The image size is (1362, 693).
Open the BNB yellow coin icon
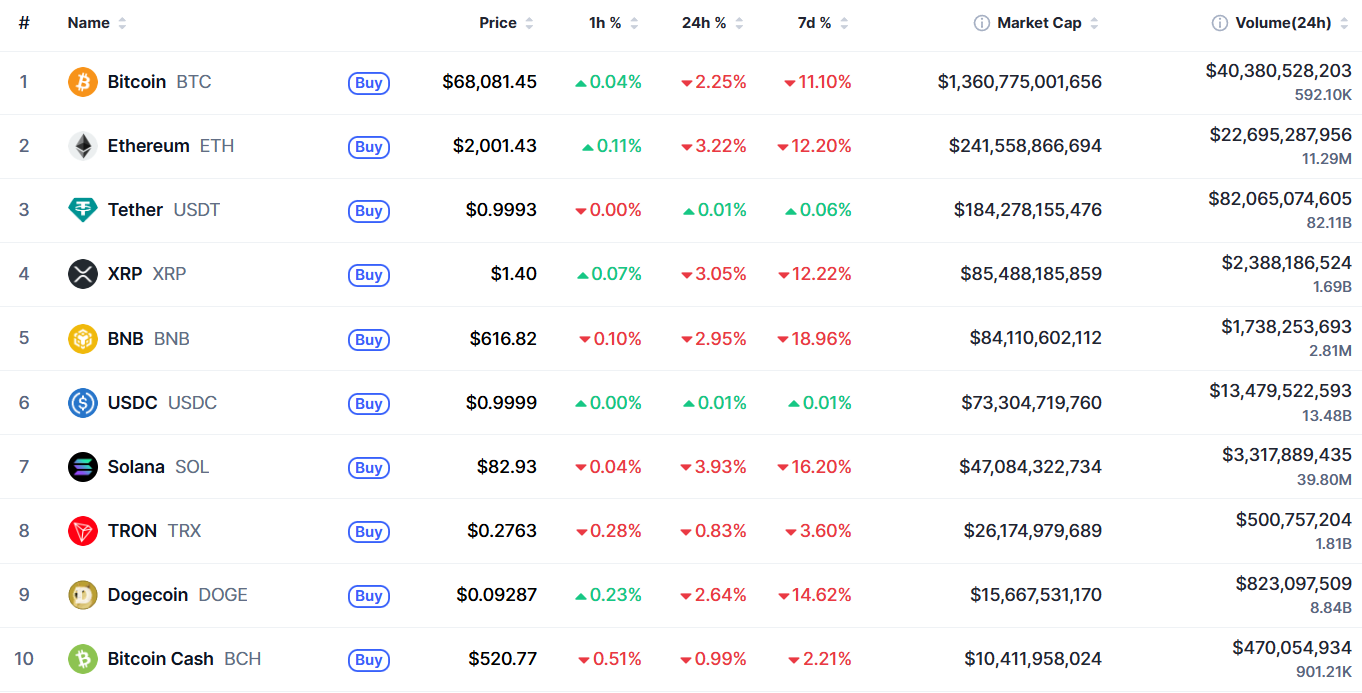[x=83, y=339]
